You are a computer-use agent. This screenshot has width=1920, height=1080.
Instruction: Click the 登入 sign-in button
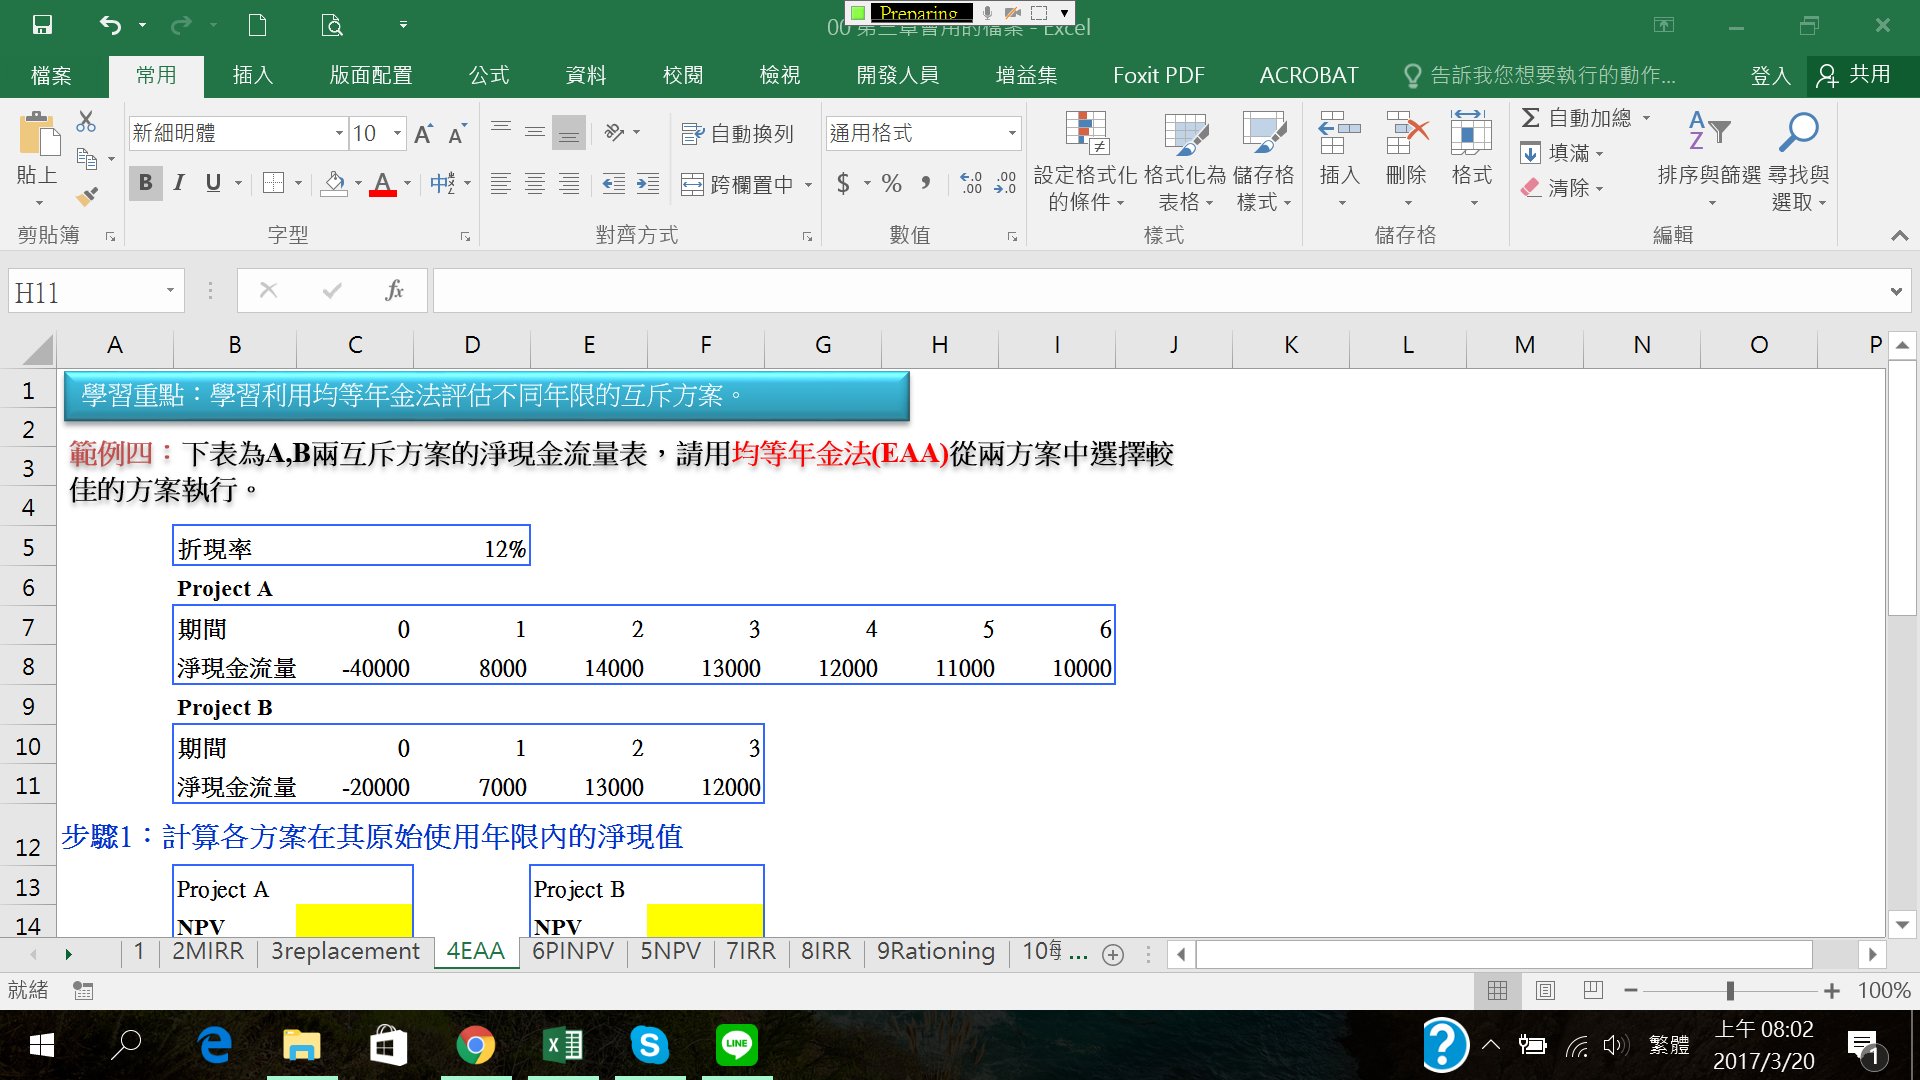[x=1770, y=75]
